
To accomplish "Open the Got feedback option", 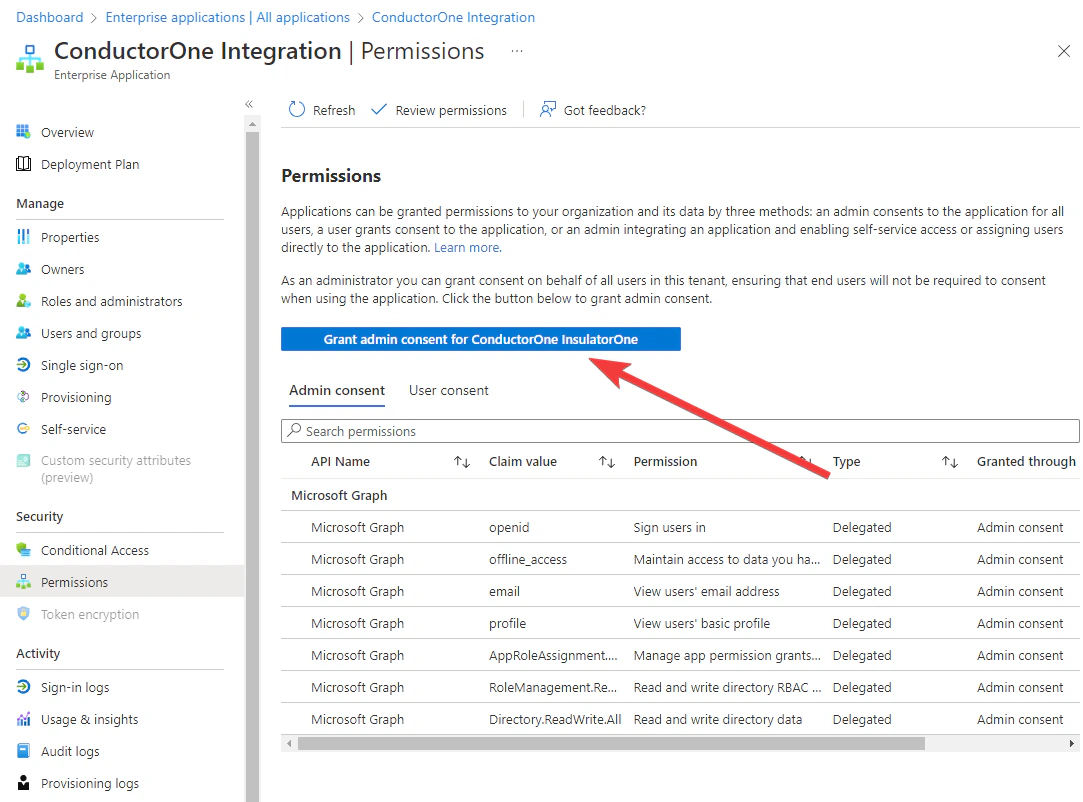I will click(548, 110).
